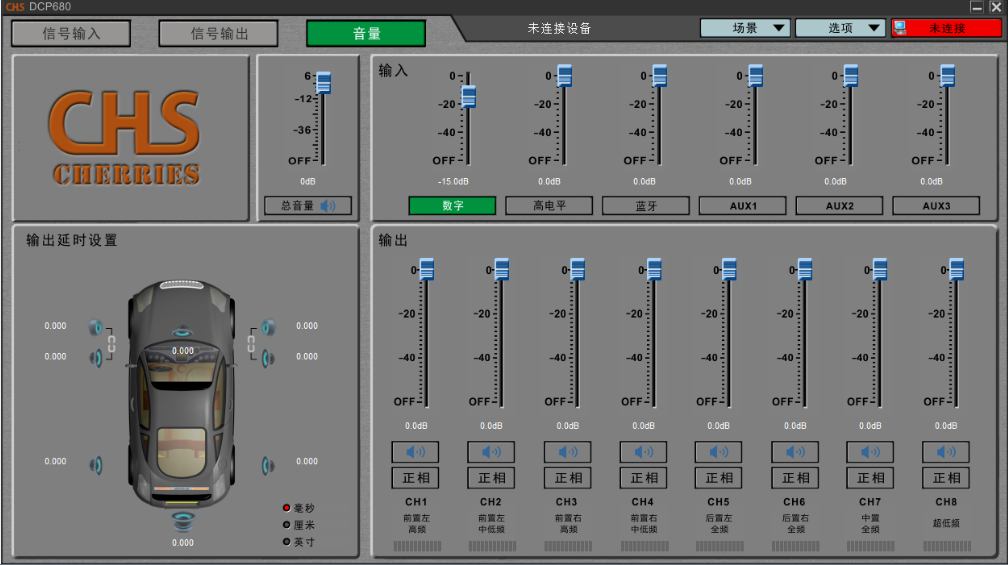Toggle CH2 phase button 正相
This screenshot has width=1008, height=565.
pyautogui.click(x=491, y=478)
